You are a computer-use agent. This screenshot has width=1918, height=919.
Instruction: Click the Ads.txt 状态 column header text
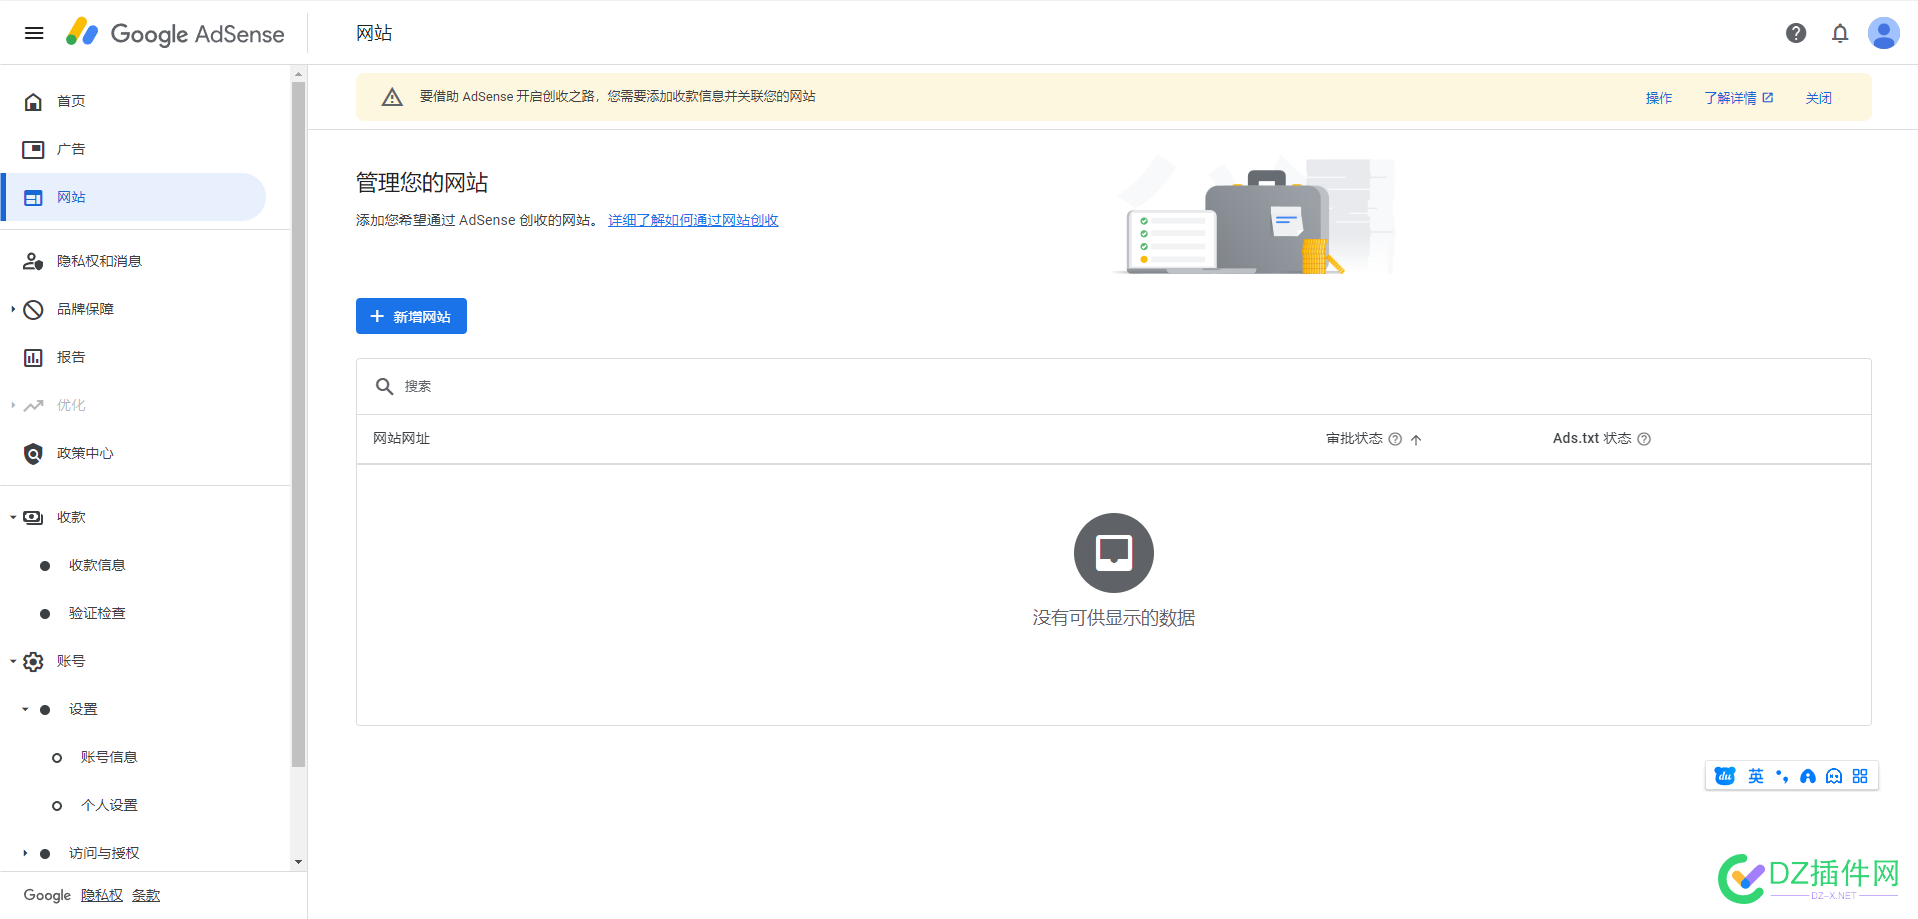[1591, 438]
